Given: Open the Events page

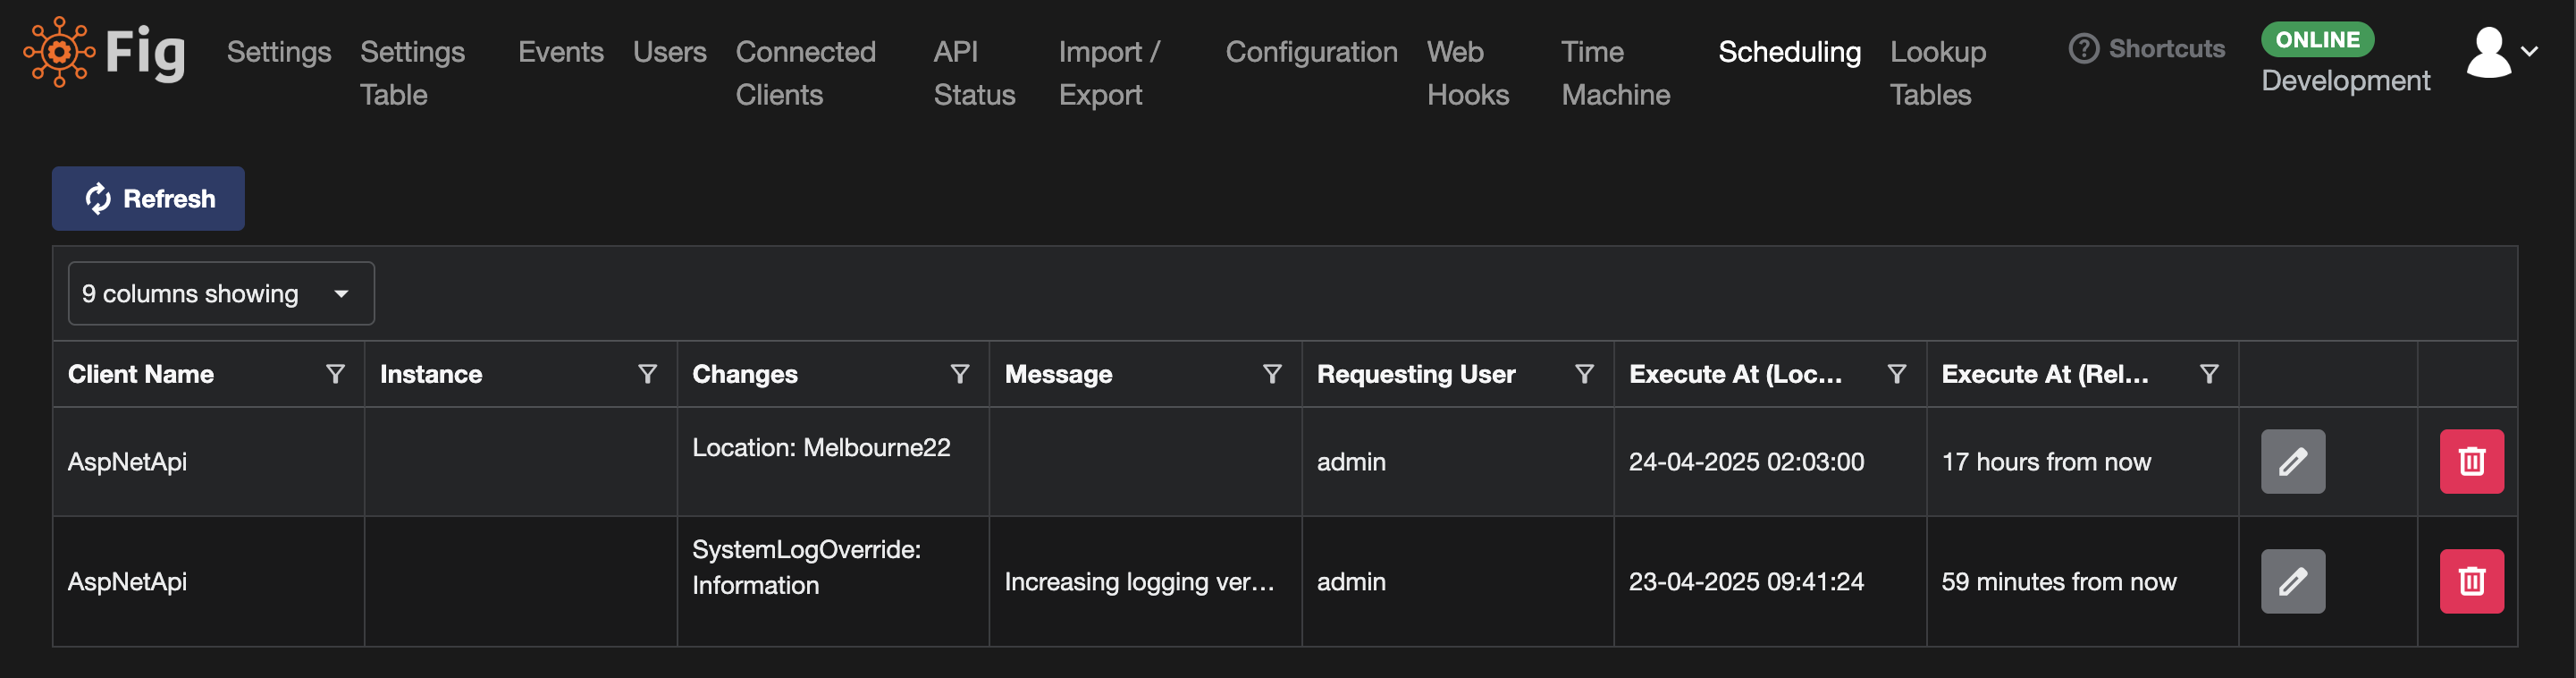Looking at the screenshot, I should [560, 51].
